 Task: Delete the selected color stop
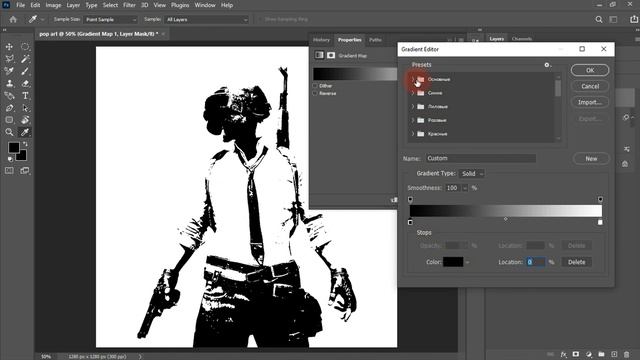577,262
